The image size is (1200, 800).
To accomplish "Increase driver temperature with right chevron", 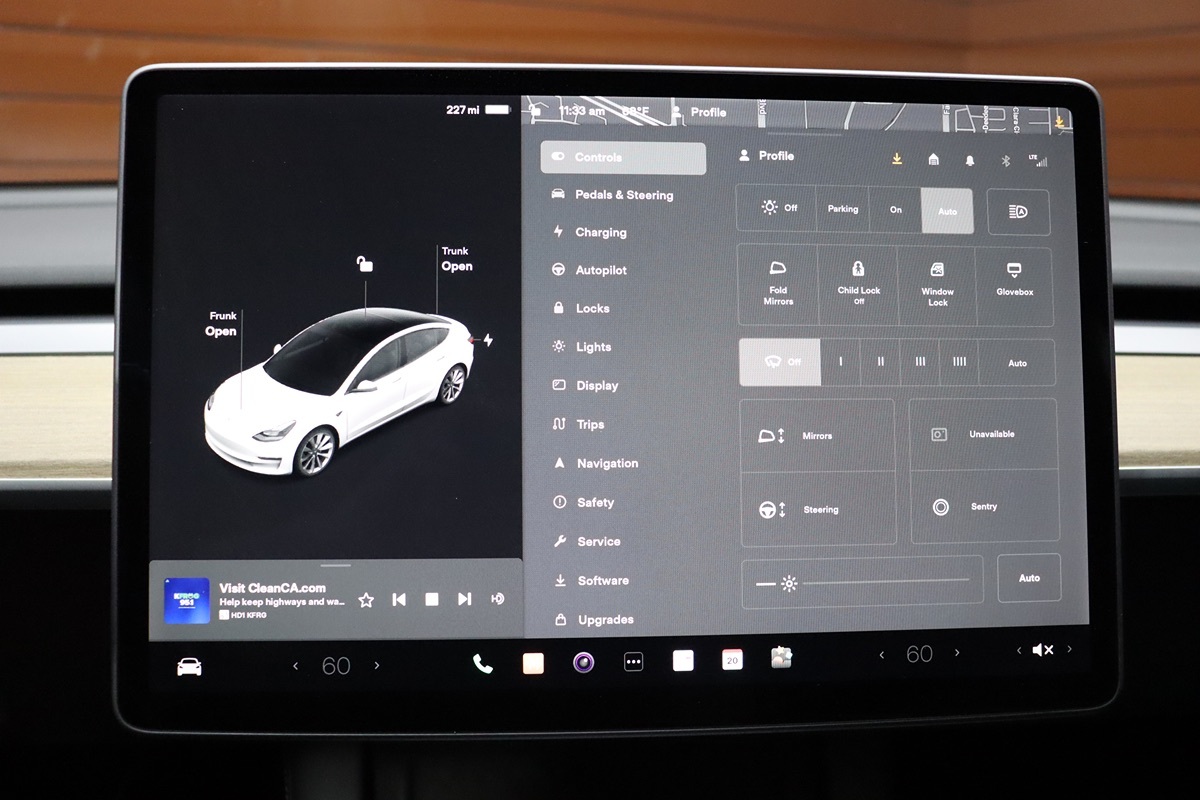I will coord(377,665).
